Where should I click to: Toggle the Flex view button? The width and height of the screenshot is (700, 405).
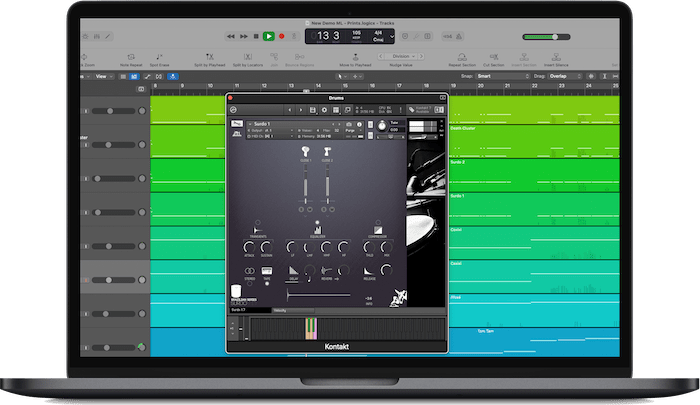pyautogui.click(x=159, y=76)
